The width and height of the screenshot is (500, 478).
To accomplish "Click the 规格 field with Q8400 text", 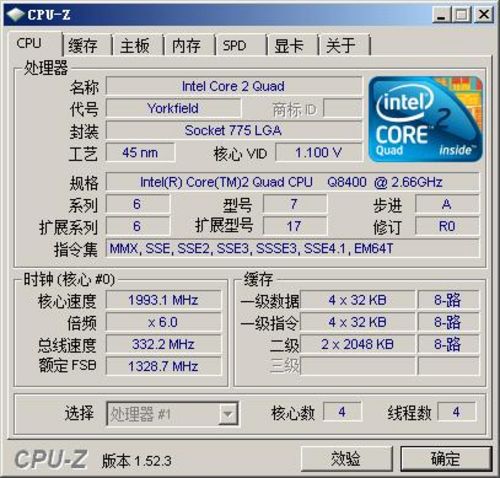I will tap(292, 182).
